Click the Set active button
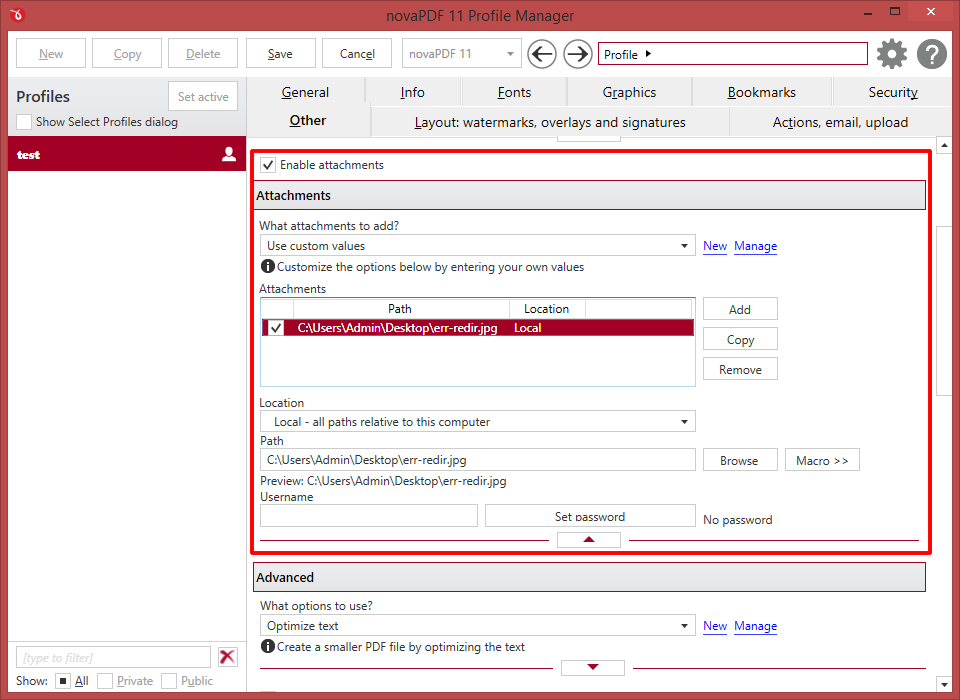 [203, 96]
